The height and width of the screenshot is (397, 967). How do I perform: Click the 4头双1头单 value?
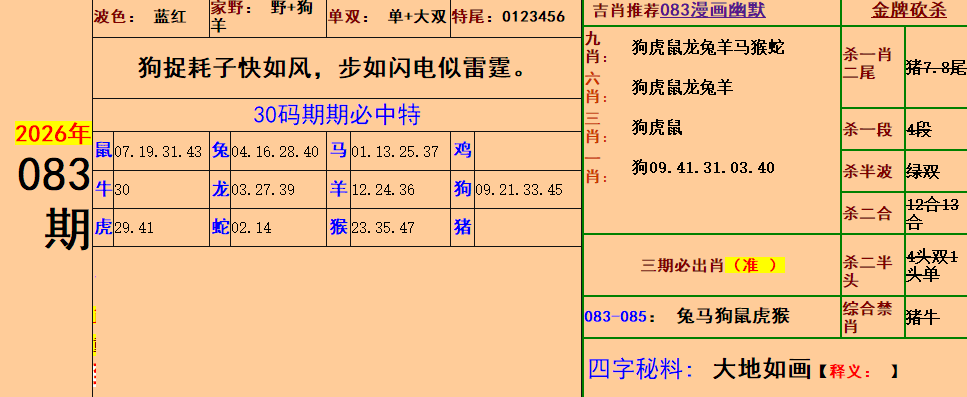tap(932, 266)
